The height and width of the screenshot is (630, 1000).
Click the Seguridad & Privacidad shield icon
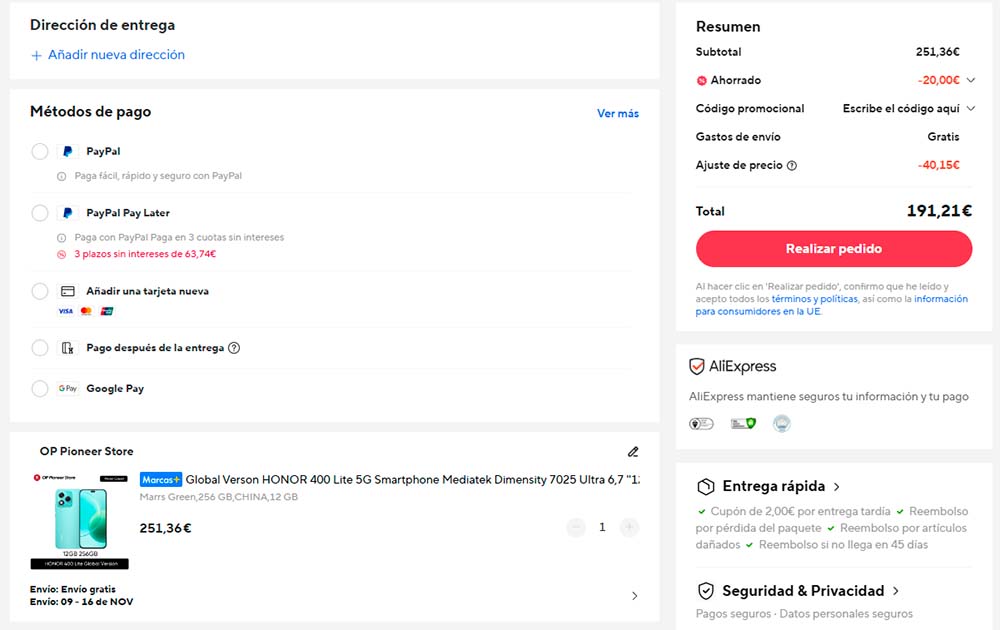click(706, 590)
